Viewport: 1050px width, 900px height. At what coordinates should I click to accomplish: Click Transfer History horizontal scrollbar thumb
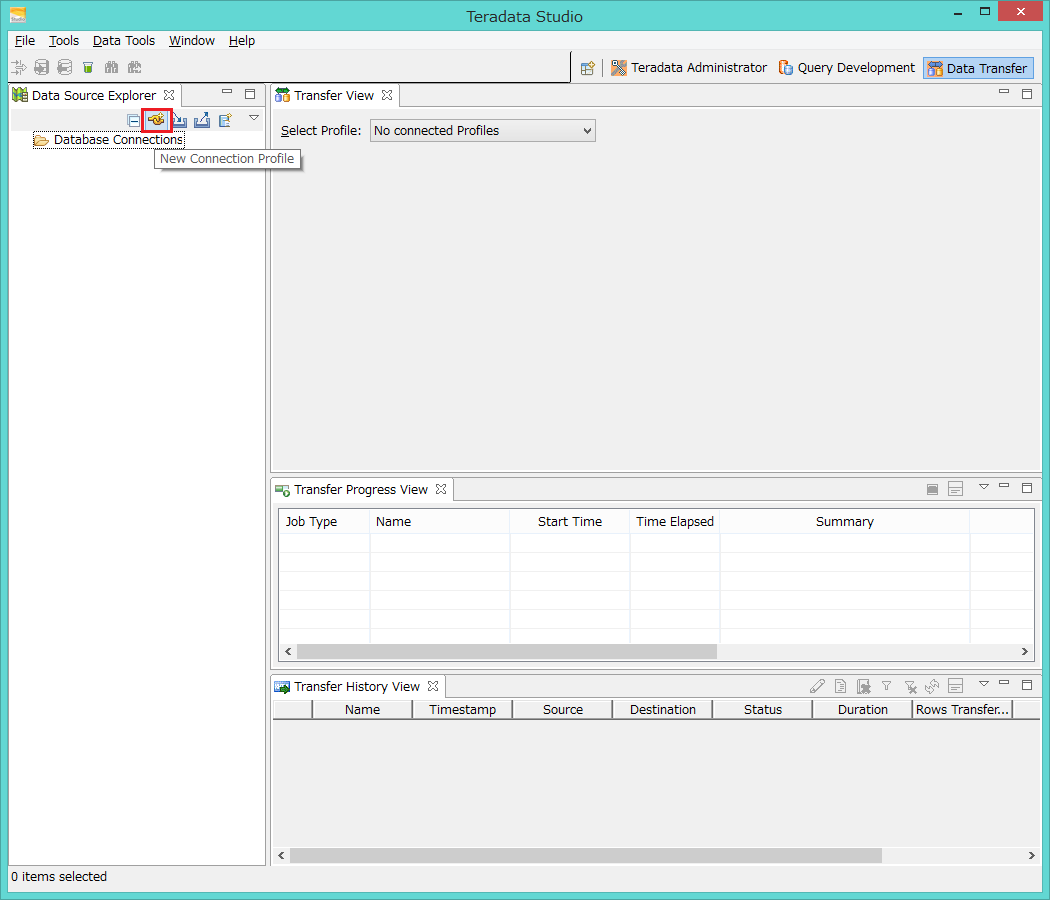[586, 855]
